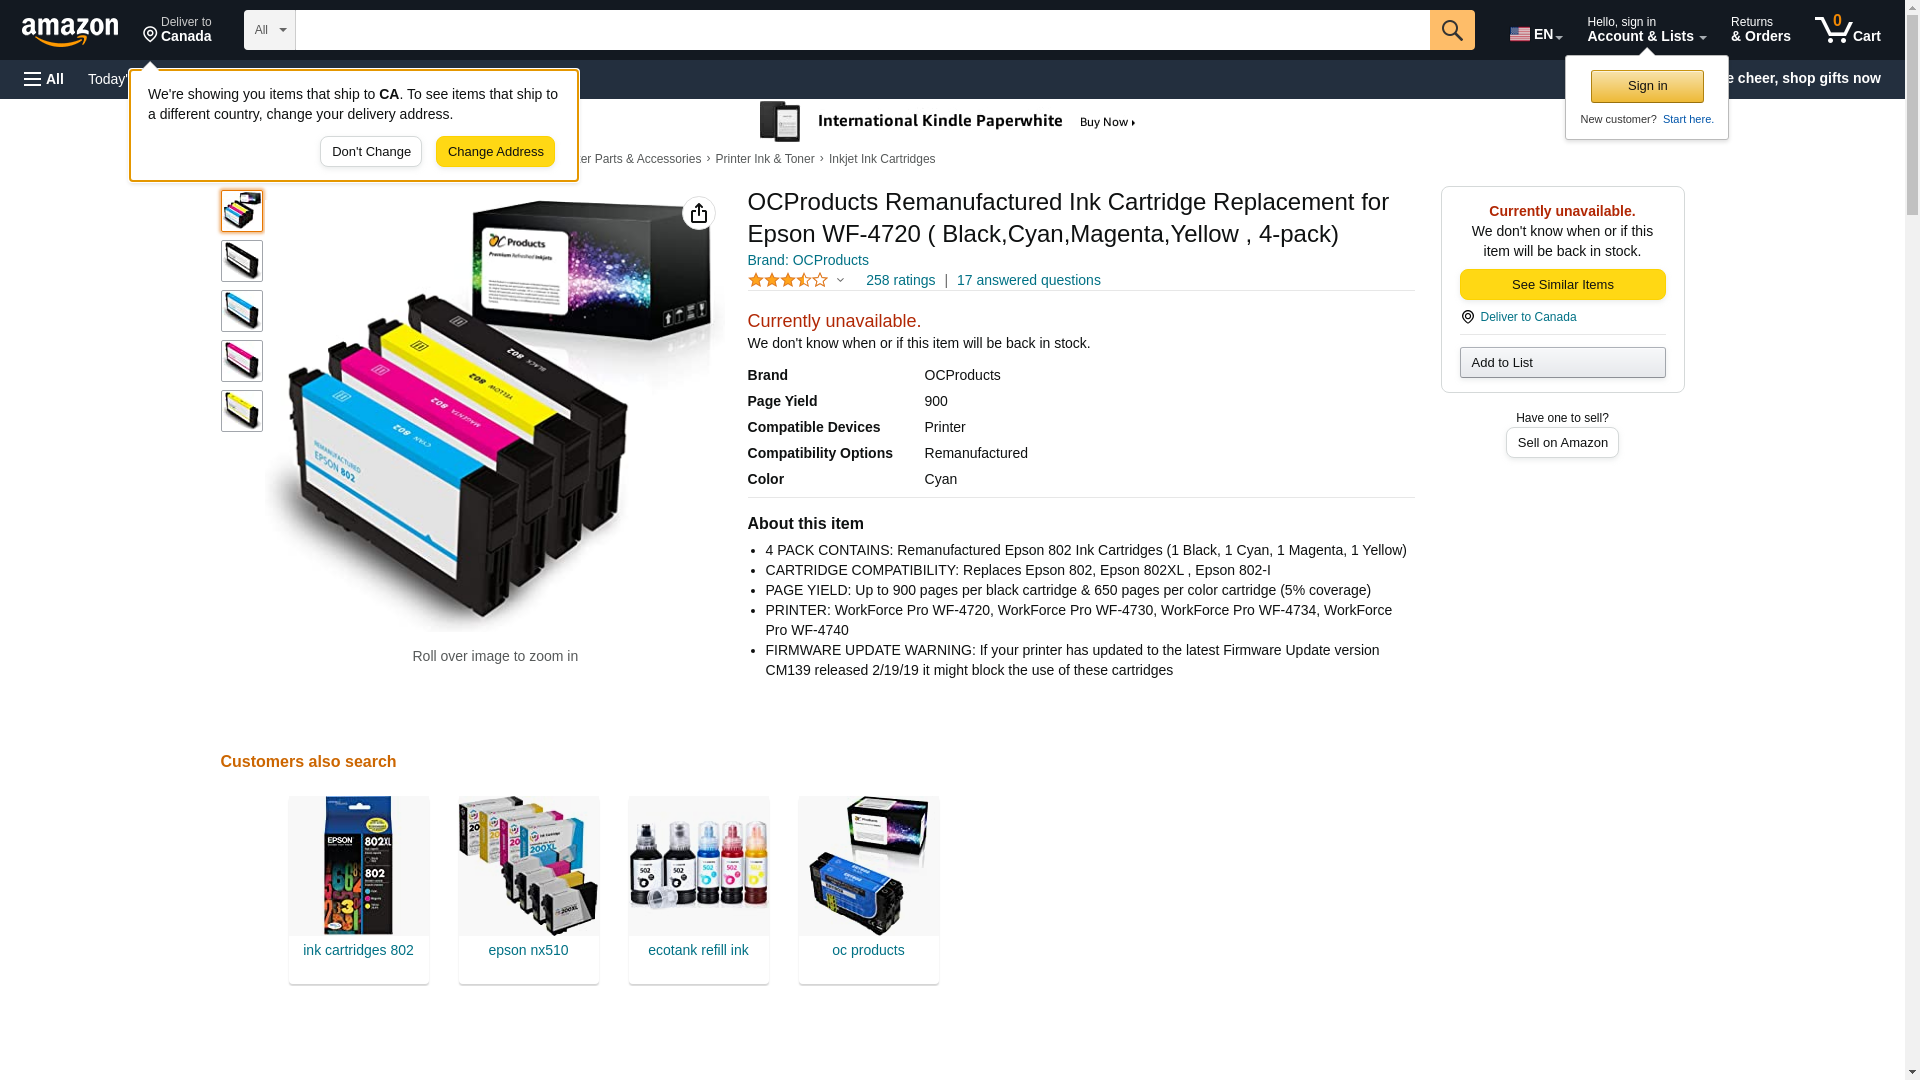Click the search magnifier button
The height and width of the screenshot is (1080, 1920).
(1452, 30)
